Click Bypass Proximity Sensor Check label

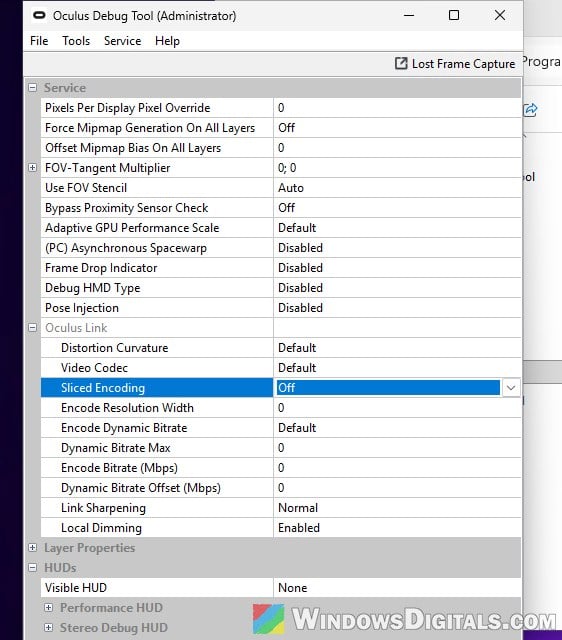coord(127,208)
